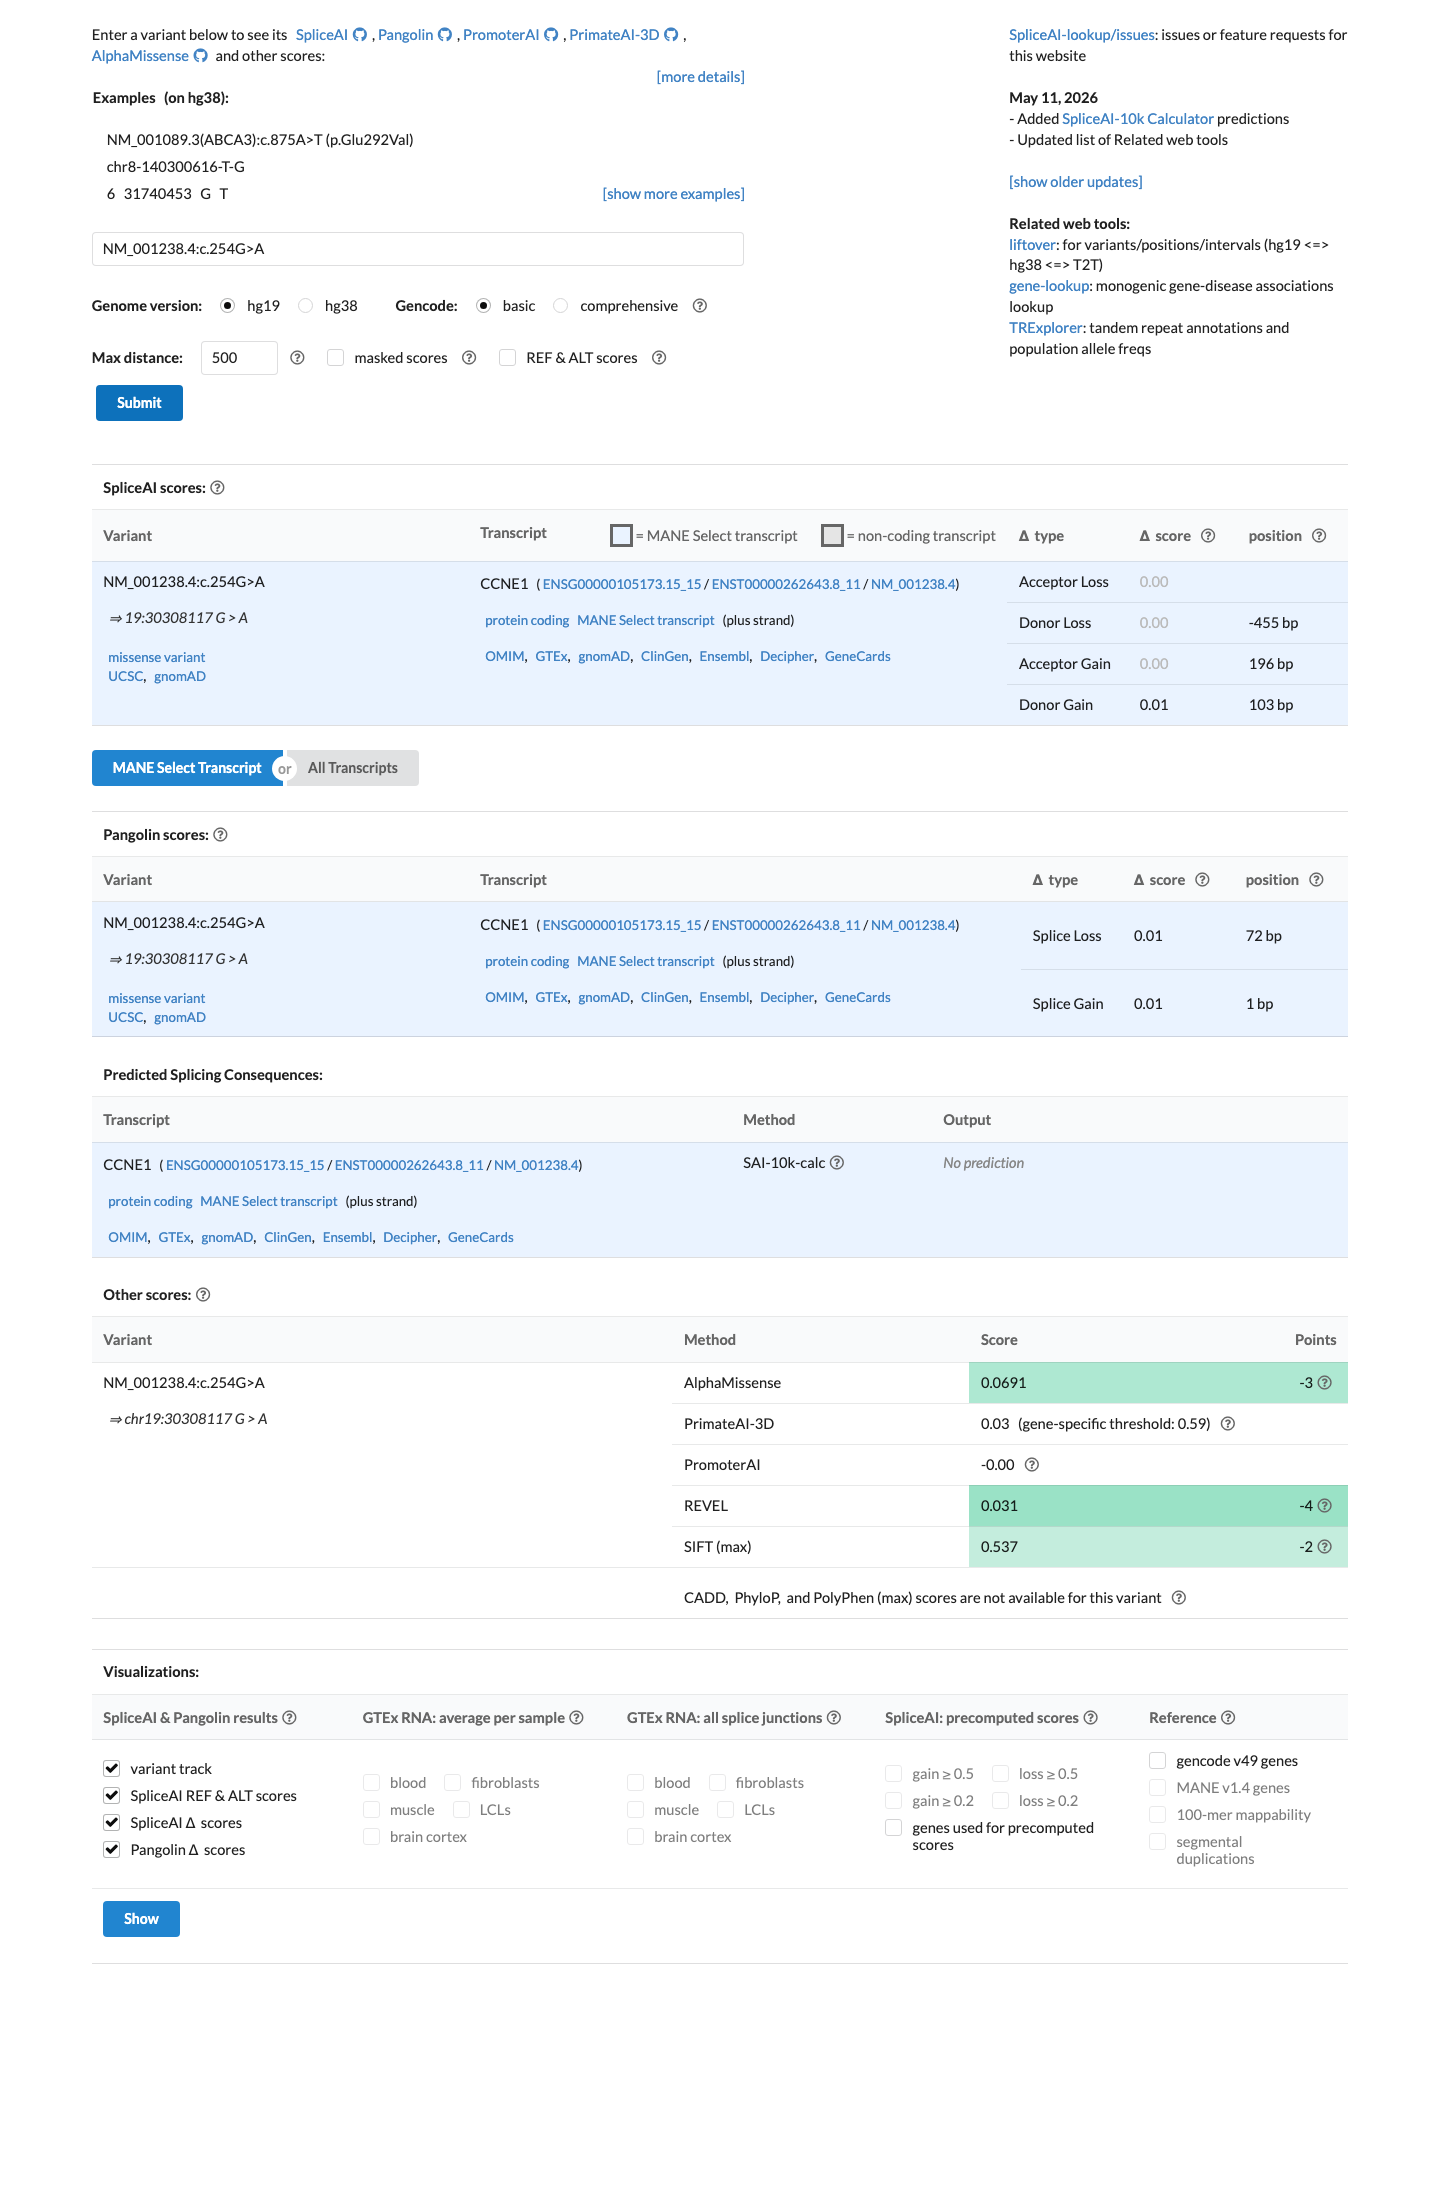Select example chr8-140300616-T-G

click(x=175, y=167)
